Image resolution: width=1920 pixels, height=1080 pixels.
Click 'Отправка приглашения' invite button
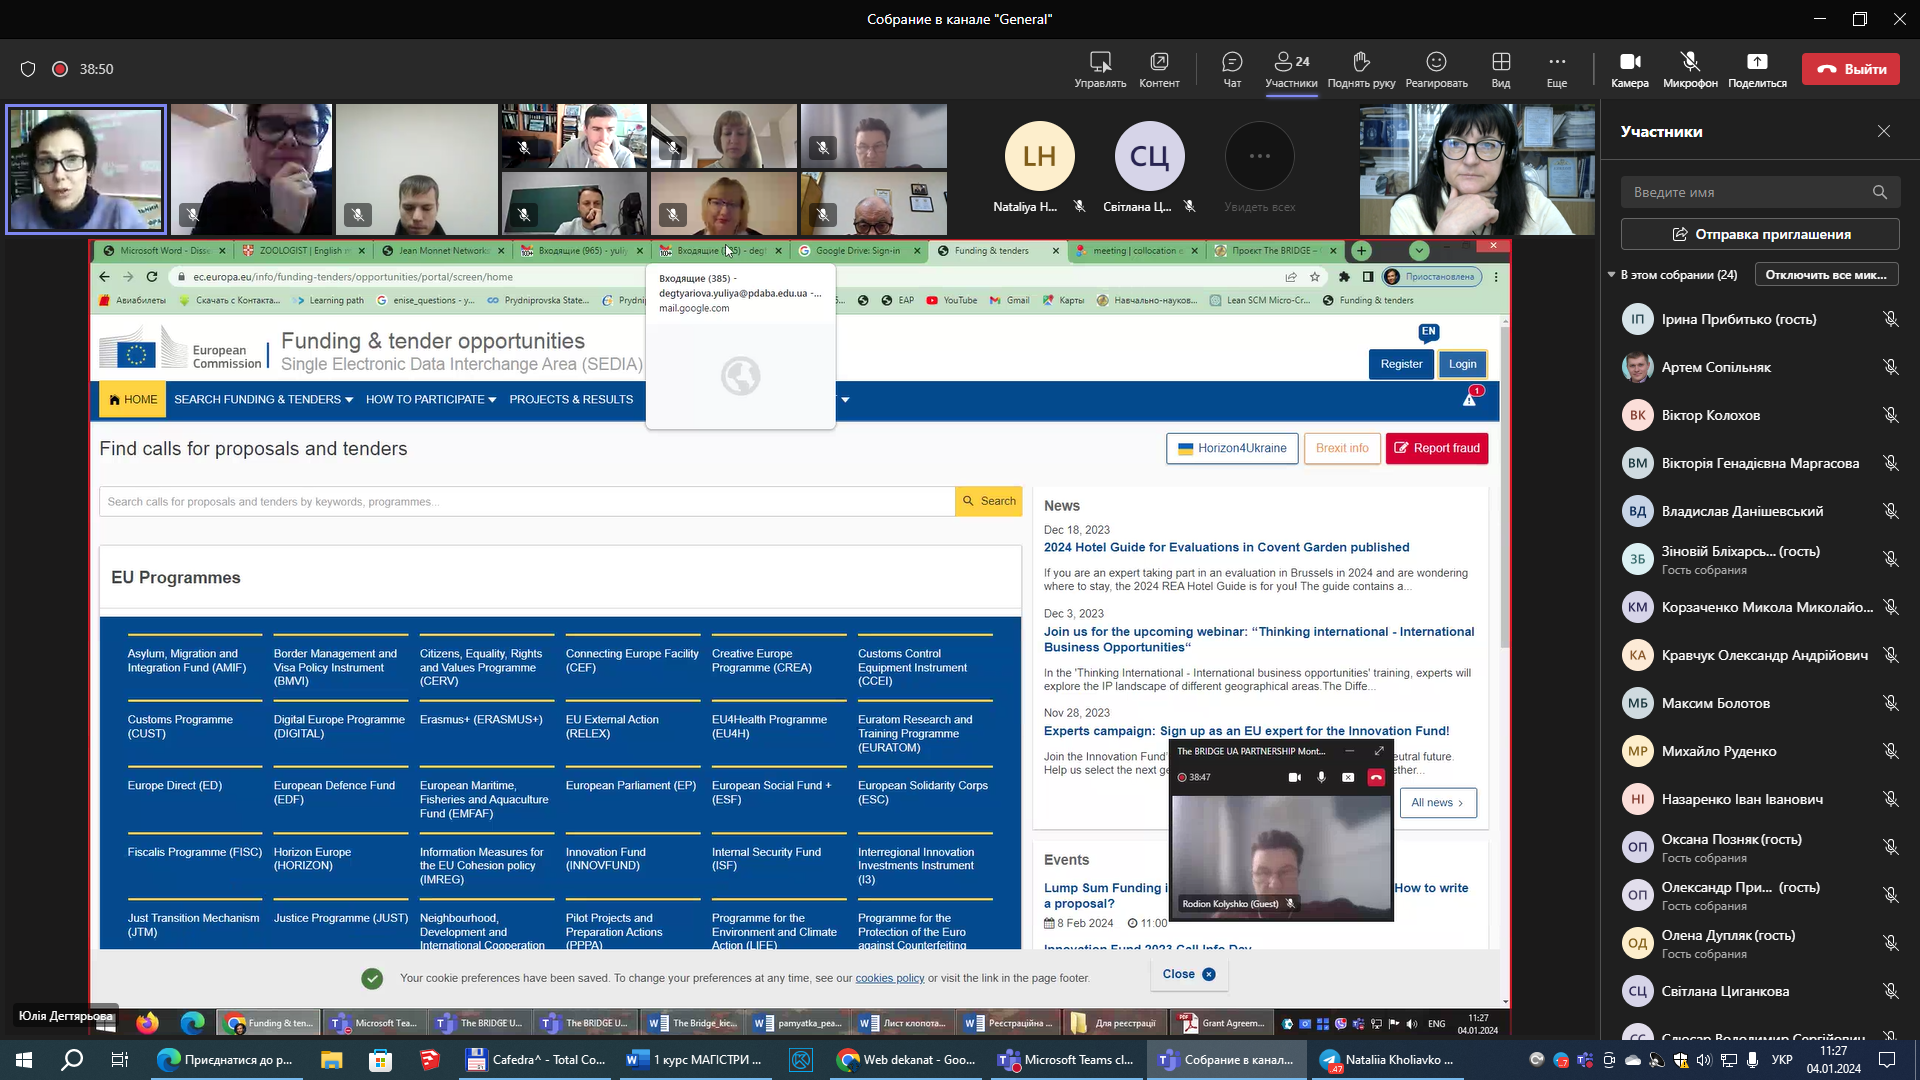(1760, 234)
